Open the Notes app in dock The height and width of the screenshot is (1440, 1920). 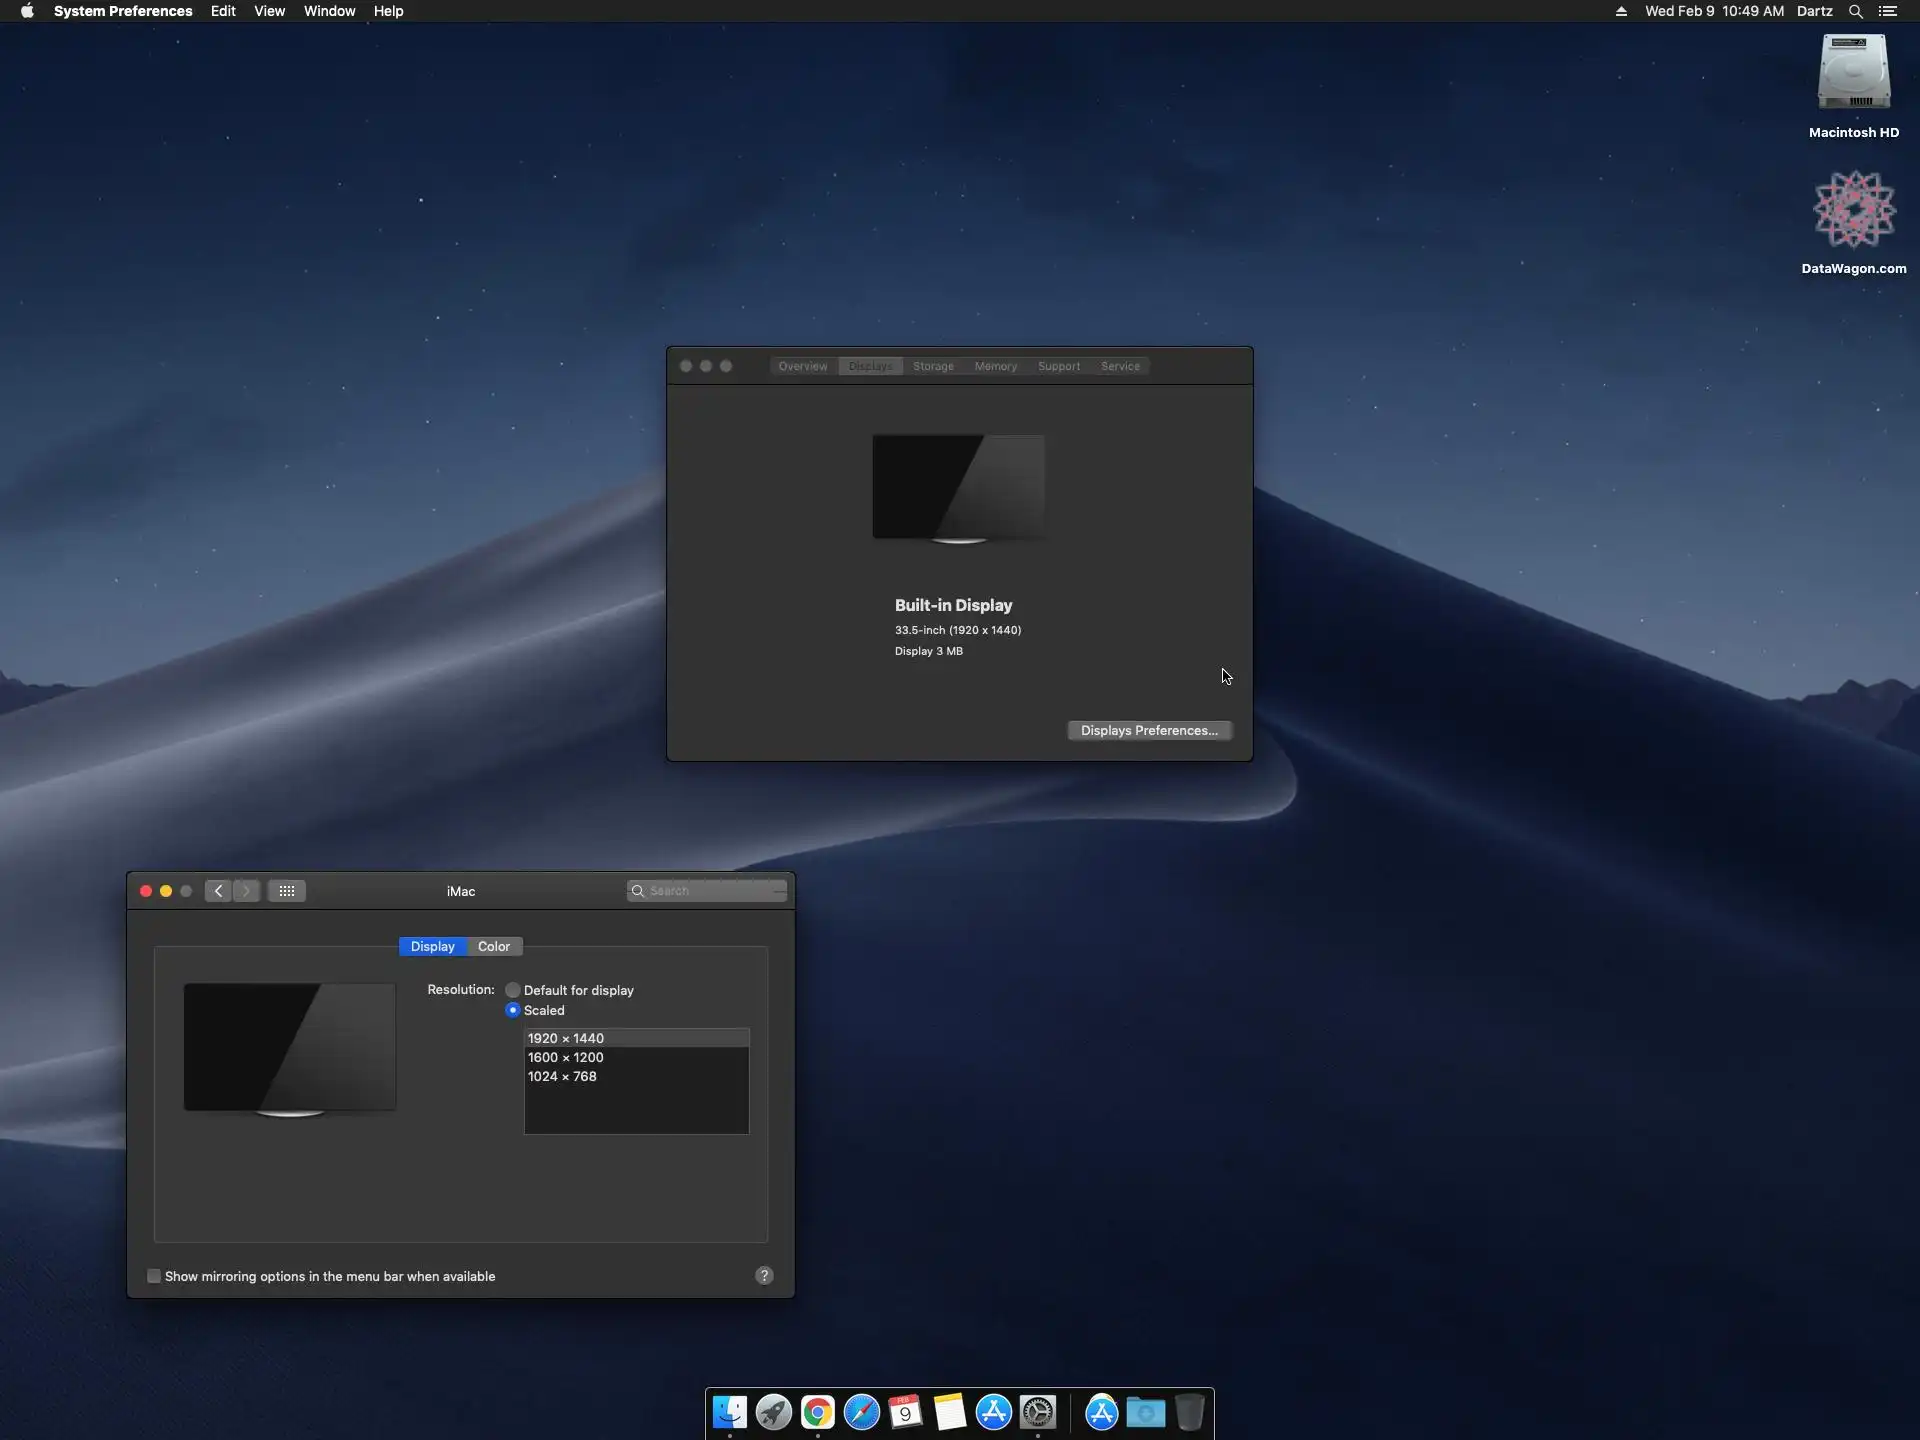[949, 1412]
